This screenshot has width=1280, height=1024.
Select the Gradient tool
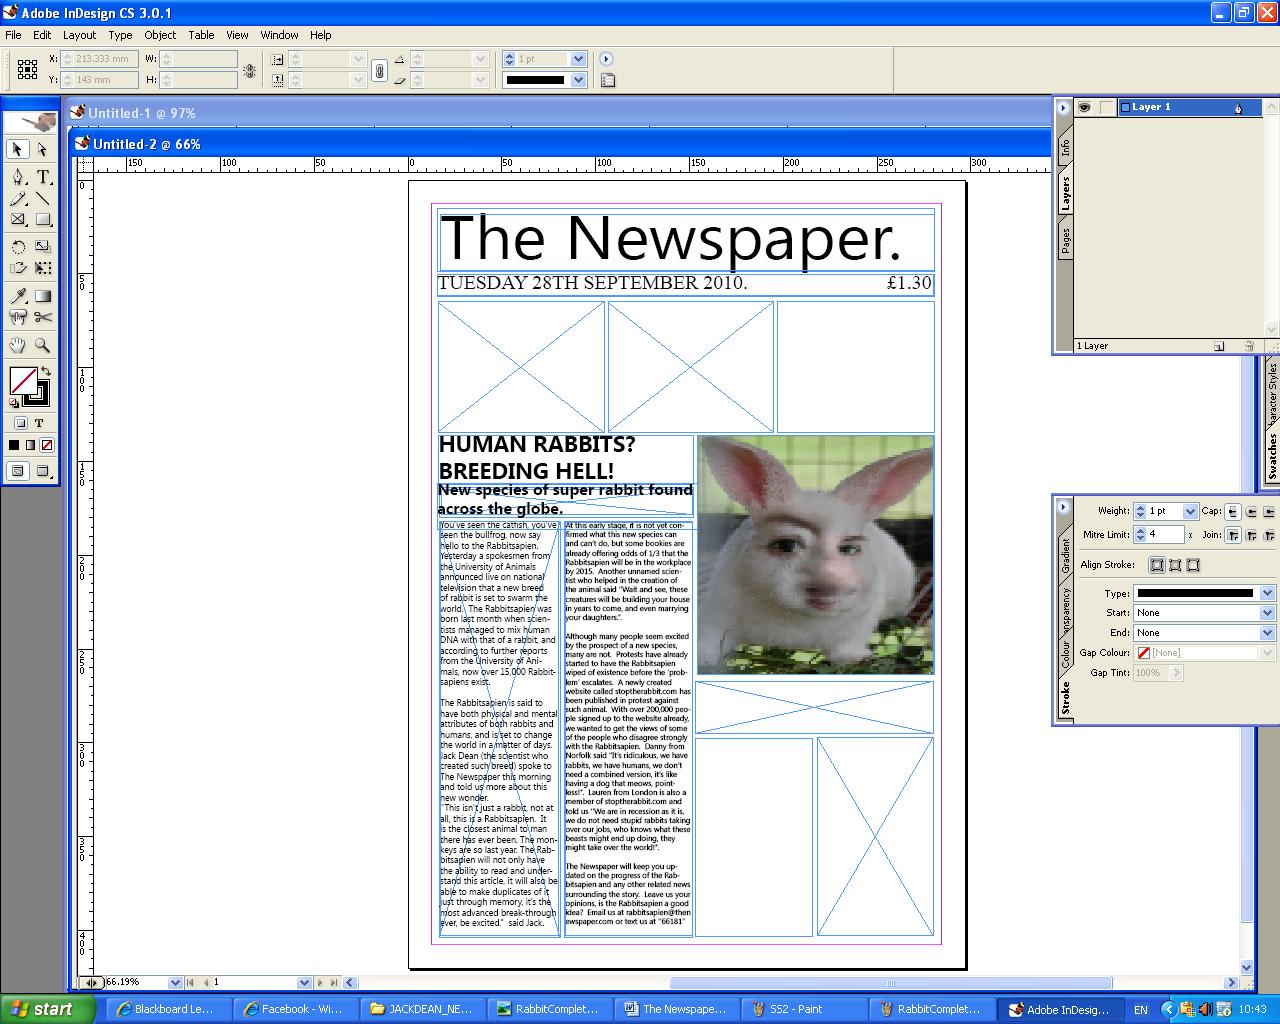pyautogui.click(x=45, y=295)
